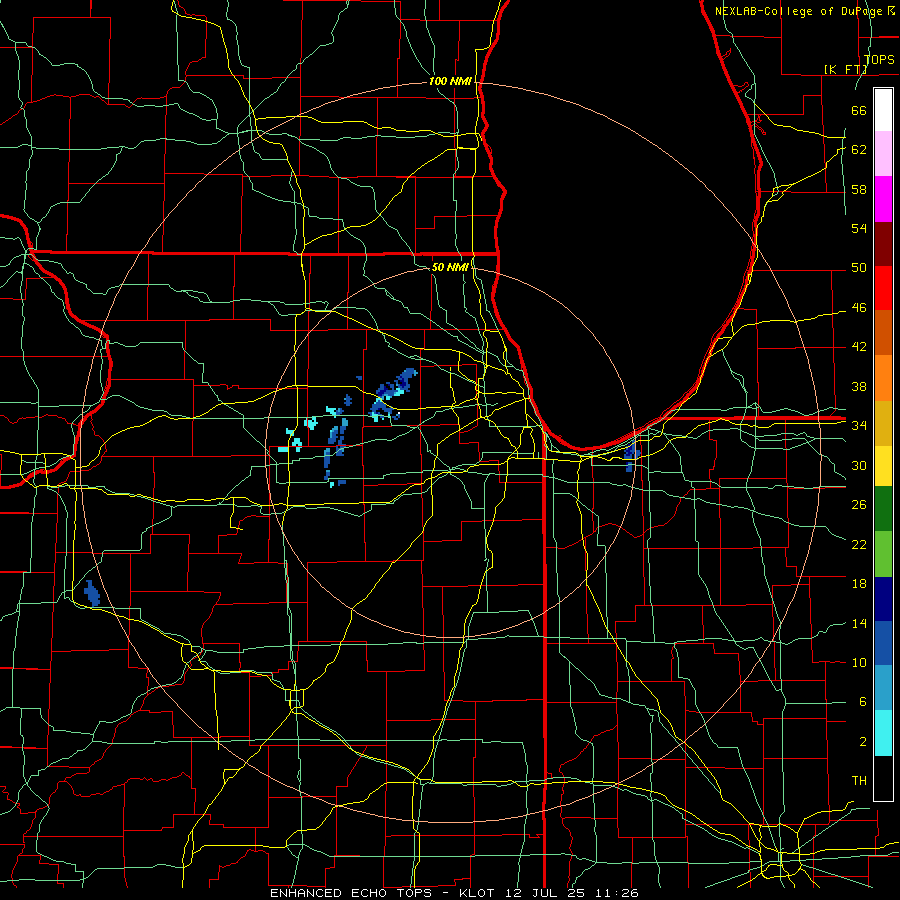900x900 pixels.
Task: Click the "TH" threshold legend label
Action: tap(859, 781)
